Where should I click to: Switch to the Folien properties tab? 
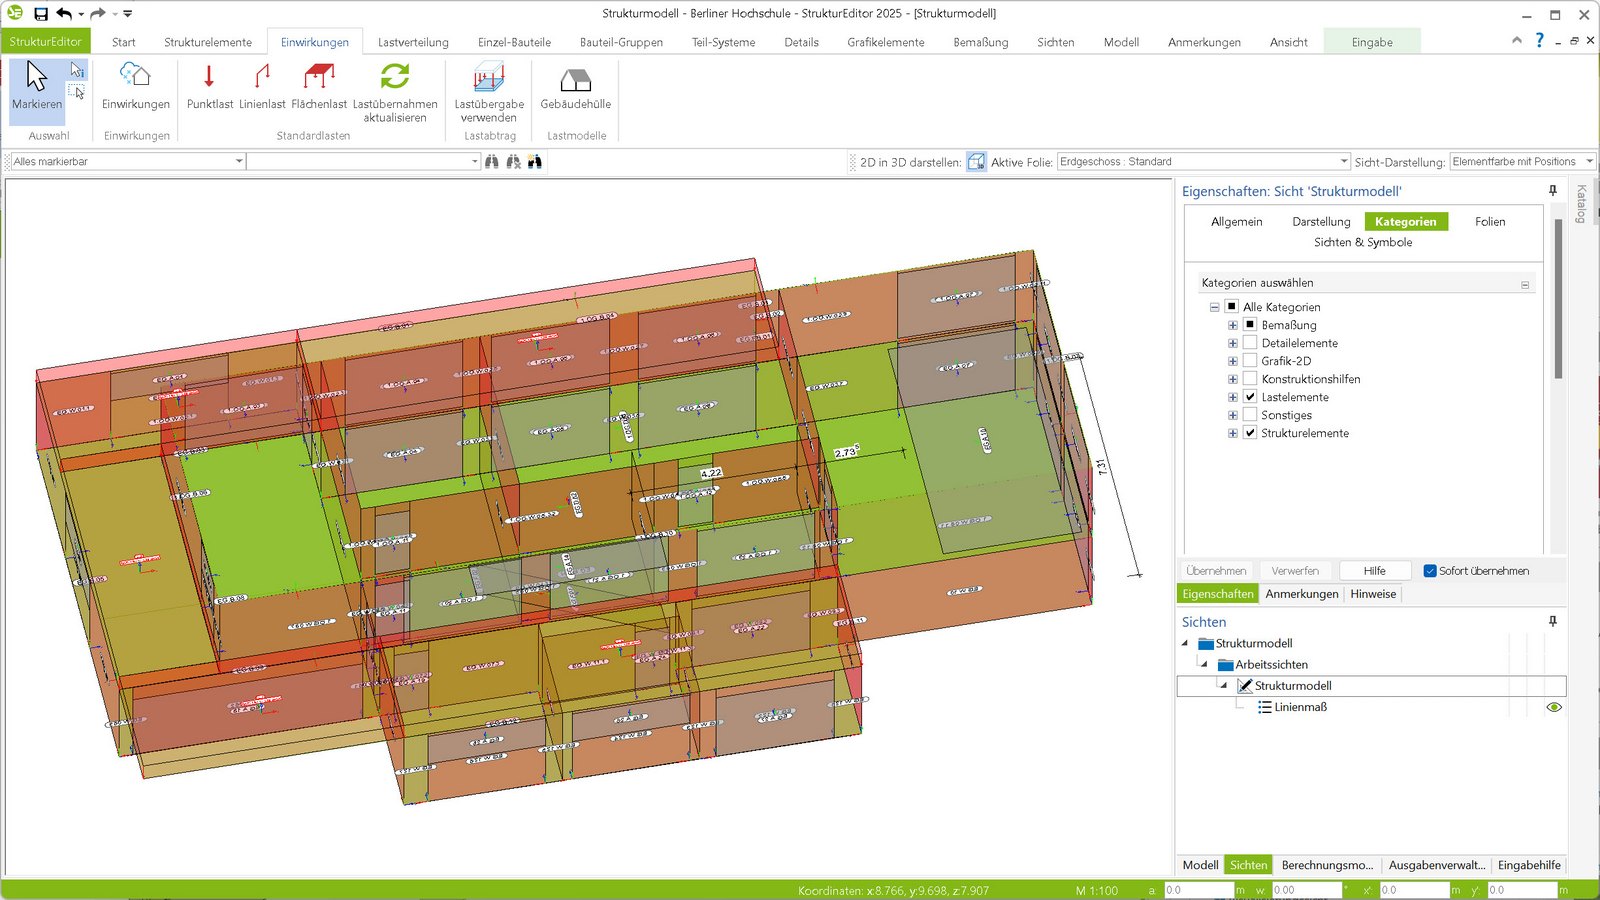coord(1490,221)
